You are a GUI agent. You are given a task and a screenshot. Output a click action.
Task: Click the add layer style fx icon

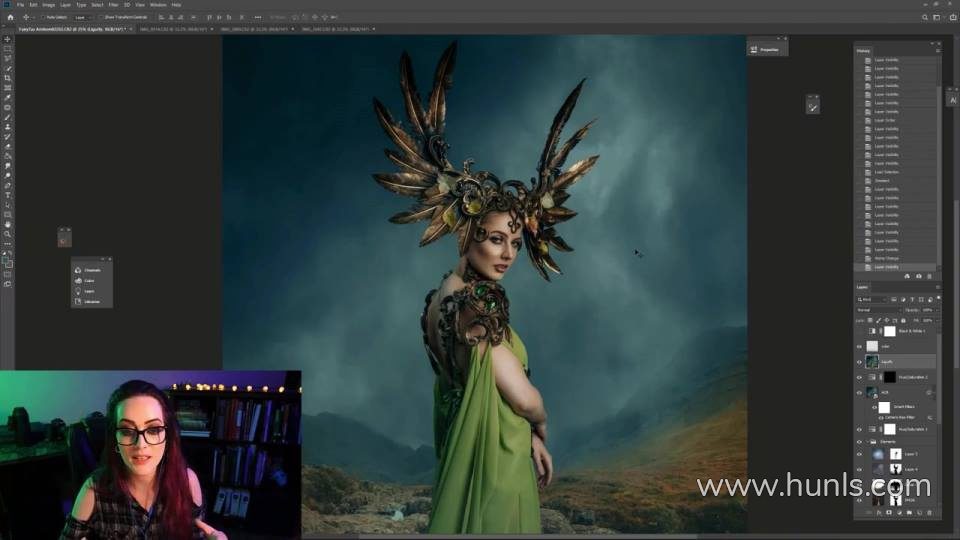click(x=879, y=513)
